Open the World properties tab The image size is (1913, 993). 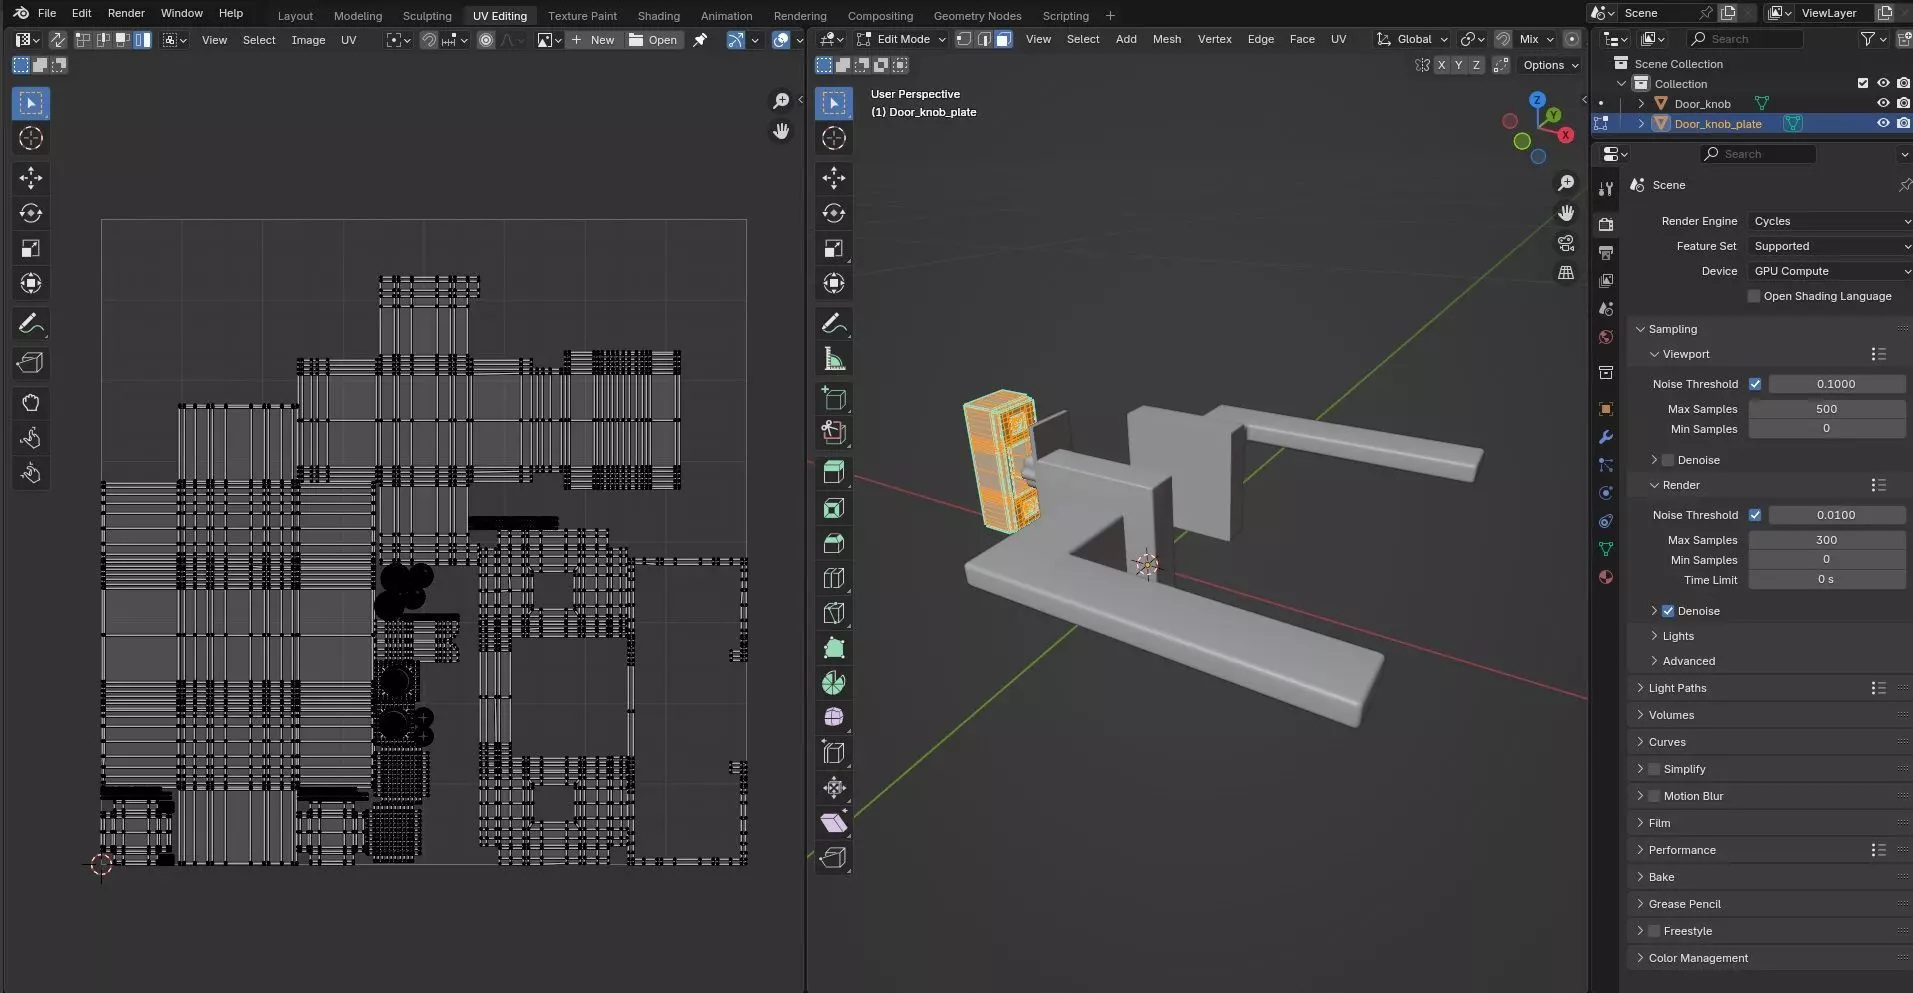1606,337
